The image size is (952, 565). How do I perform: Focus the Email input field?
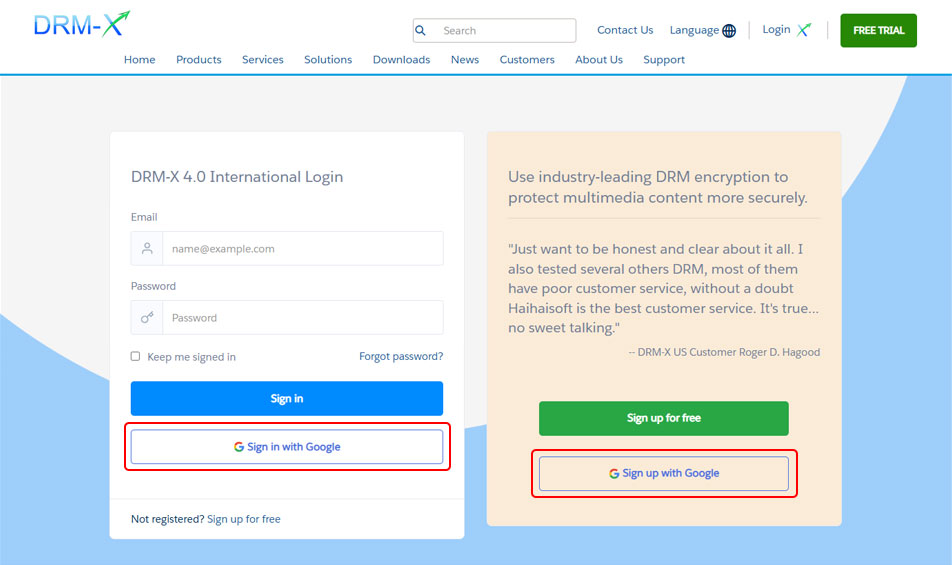click(x=302, y=248)
